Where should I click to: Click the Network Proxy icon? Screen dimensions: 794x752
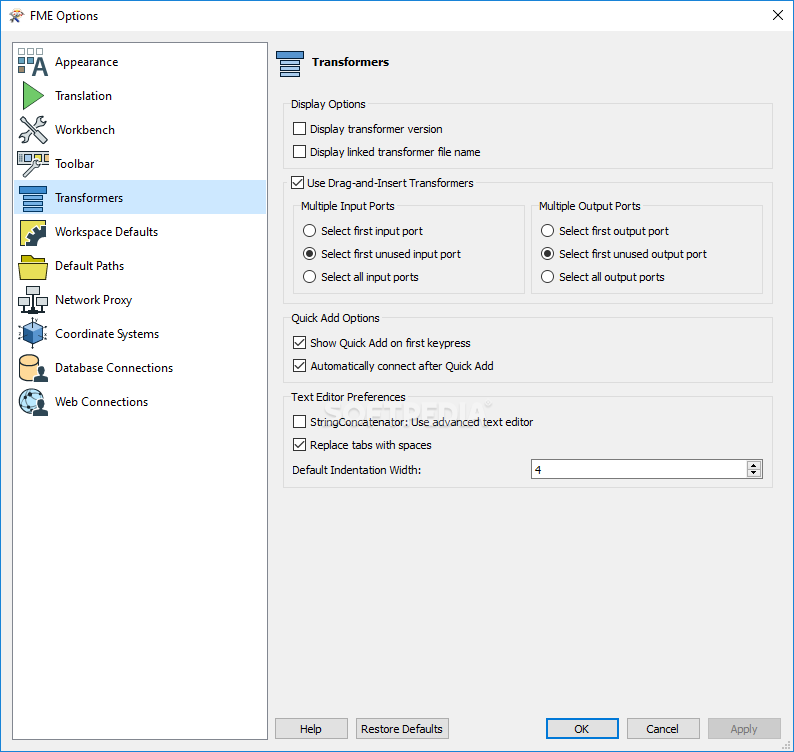coord(33,300)
